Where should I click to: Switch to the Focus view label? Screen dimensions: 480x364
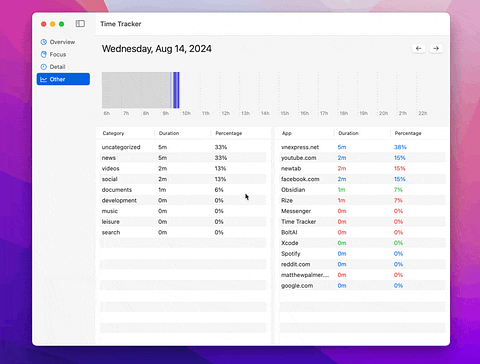point(58,54)
